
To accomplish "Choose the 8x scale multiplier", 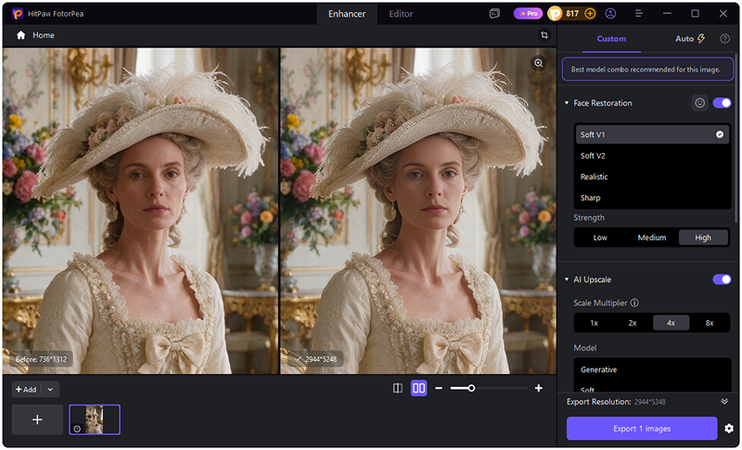I will pos(709,323).
